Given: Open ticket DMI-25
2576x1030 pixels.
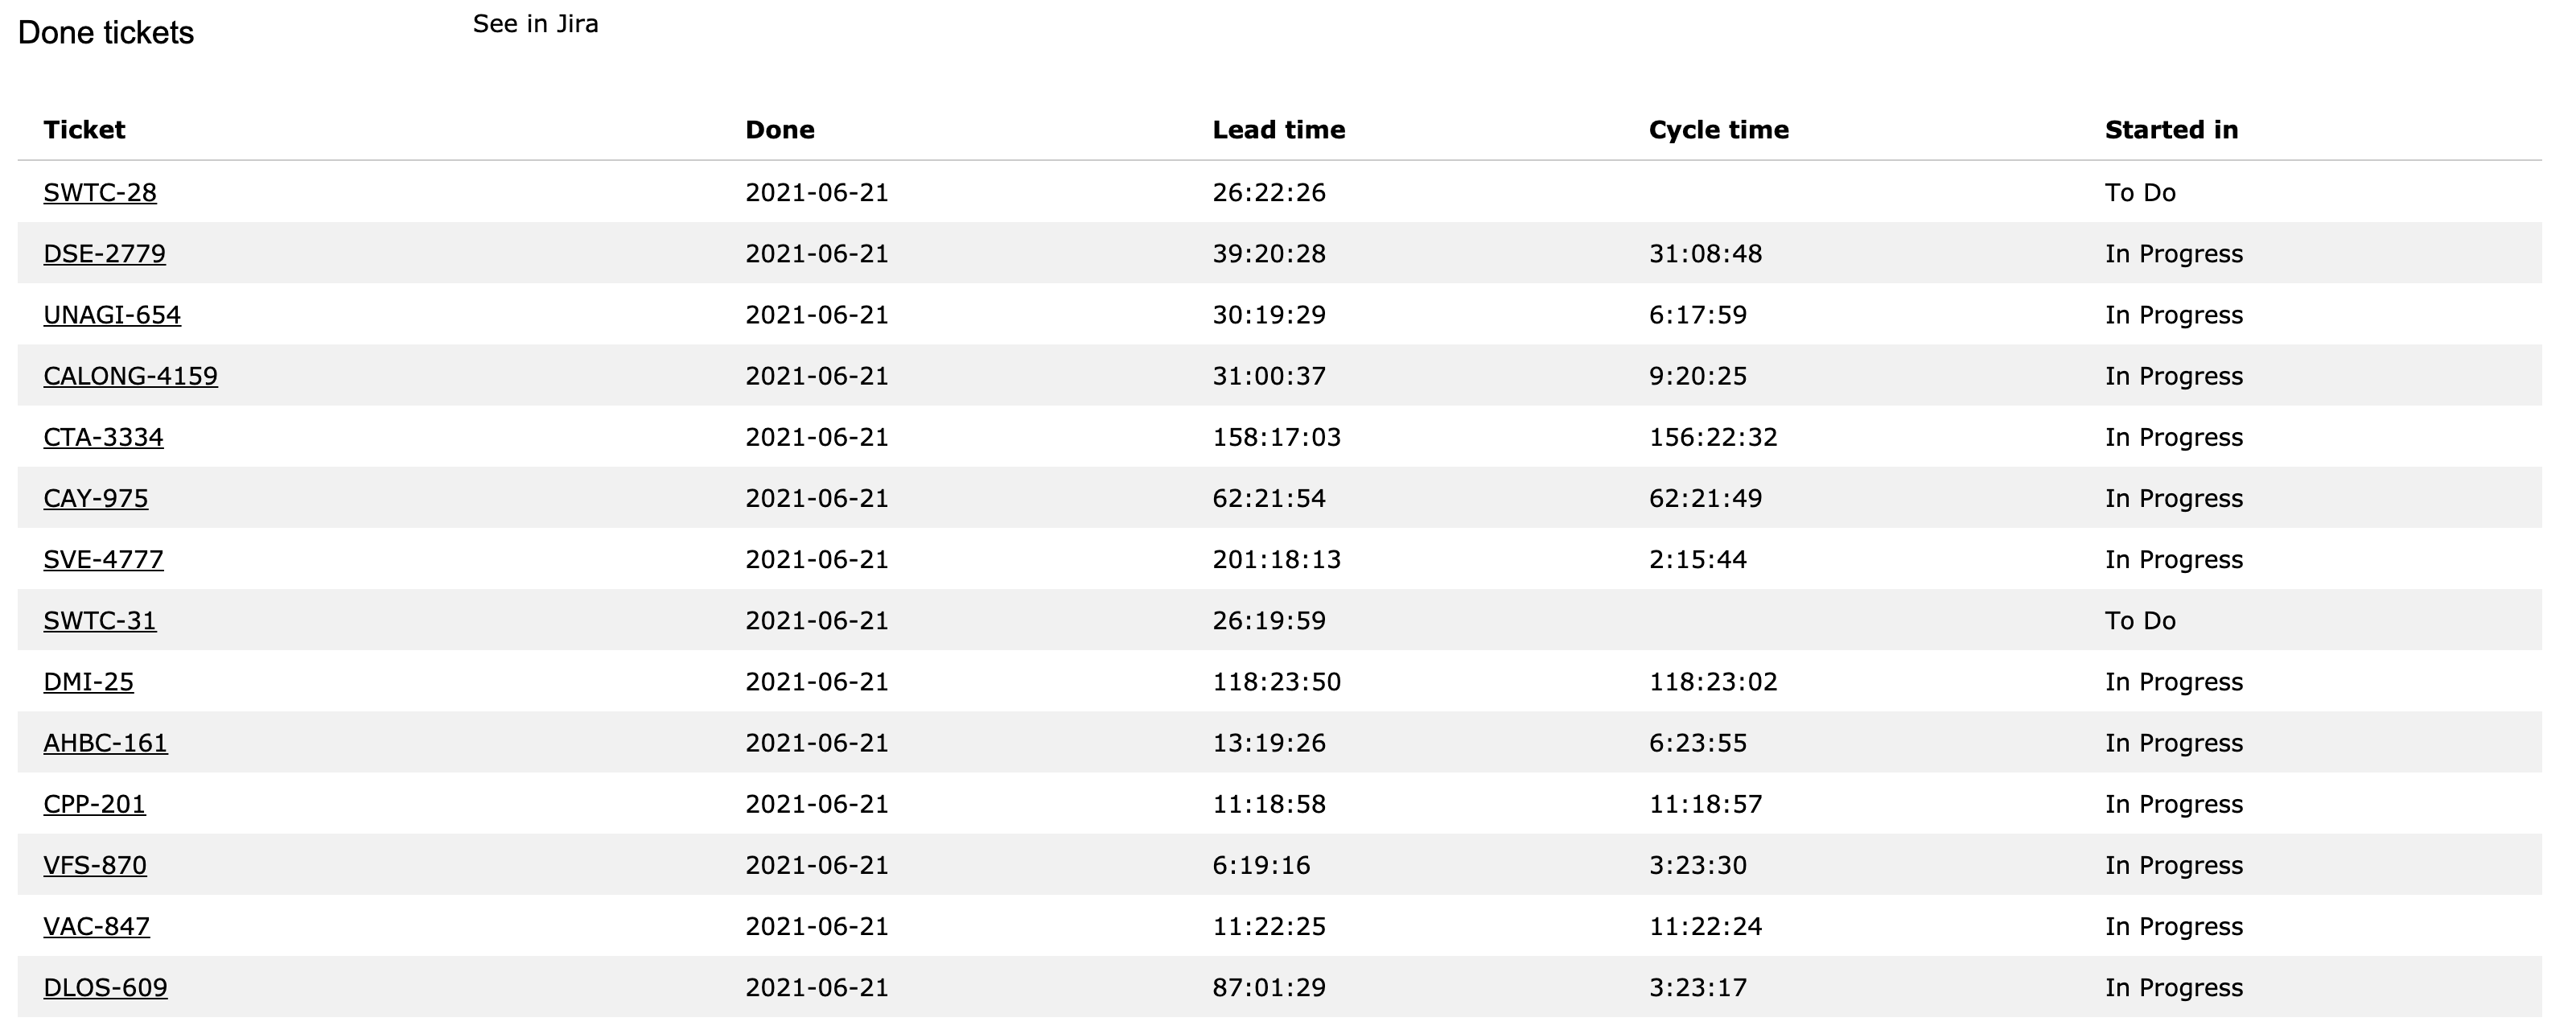Looking at the screenshot, I should click(88, 681).
